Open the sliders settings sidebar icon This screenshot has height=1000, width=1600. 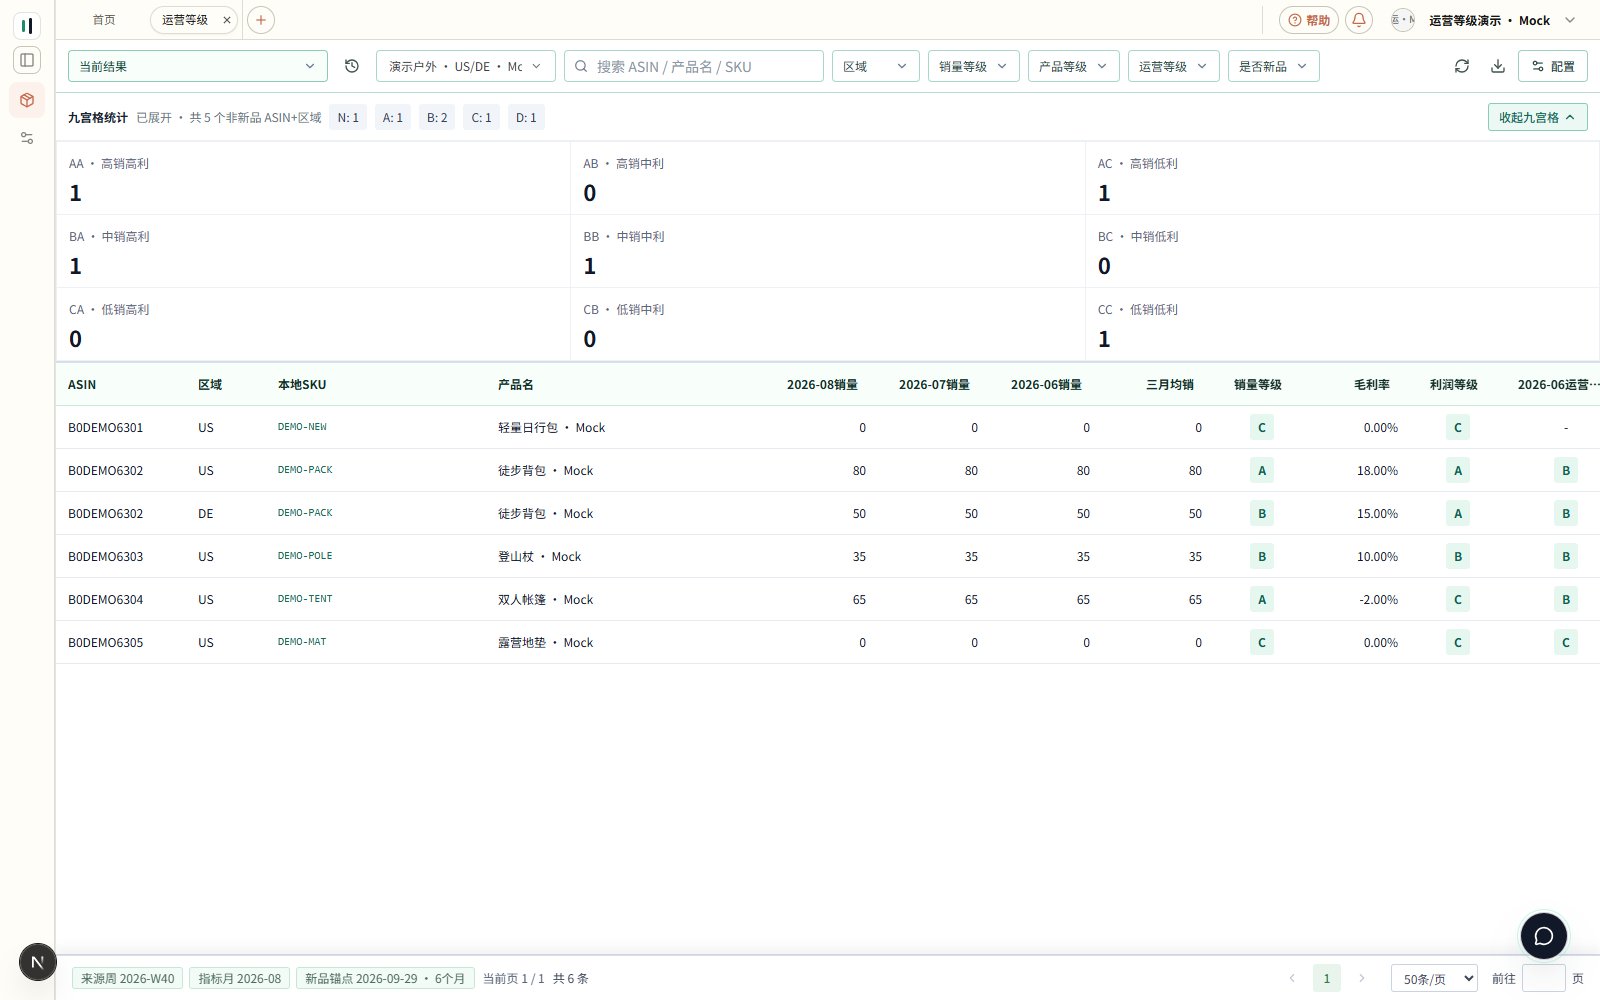point(27,138)
